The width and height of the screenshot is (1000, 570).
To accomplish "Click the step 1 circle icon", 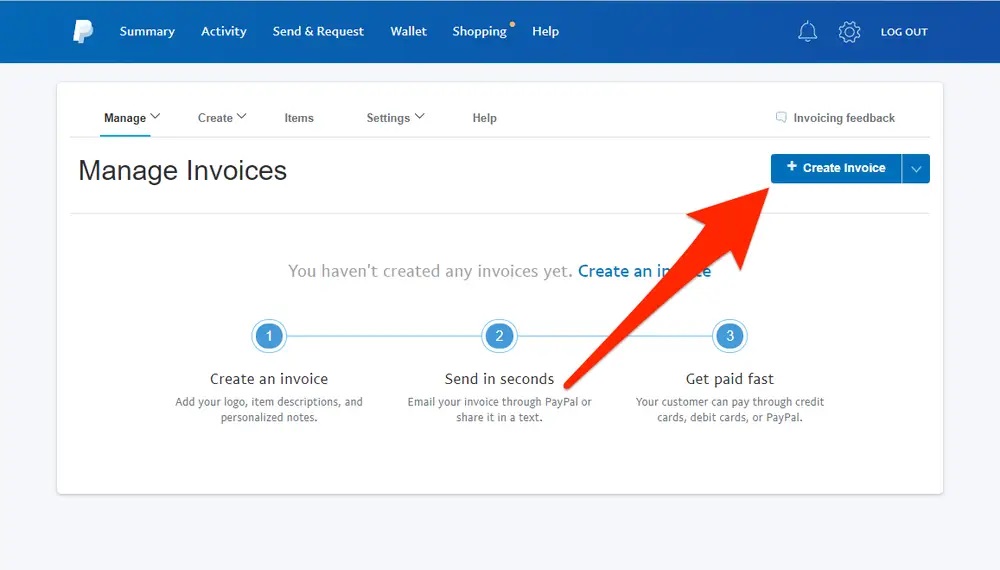I will point(269,336).
